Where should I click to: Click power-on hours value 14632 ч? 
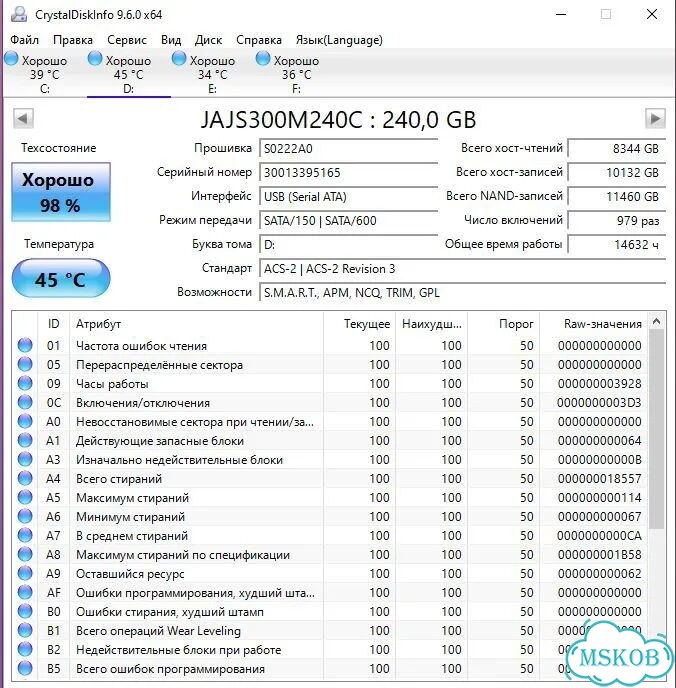(x=617, y=244)
